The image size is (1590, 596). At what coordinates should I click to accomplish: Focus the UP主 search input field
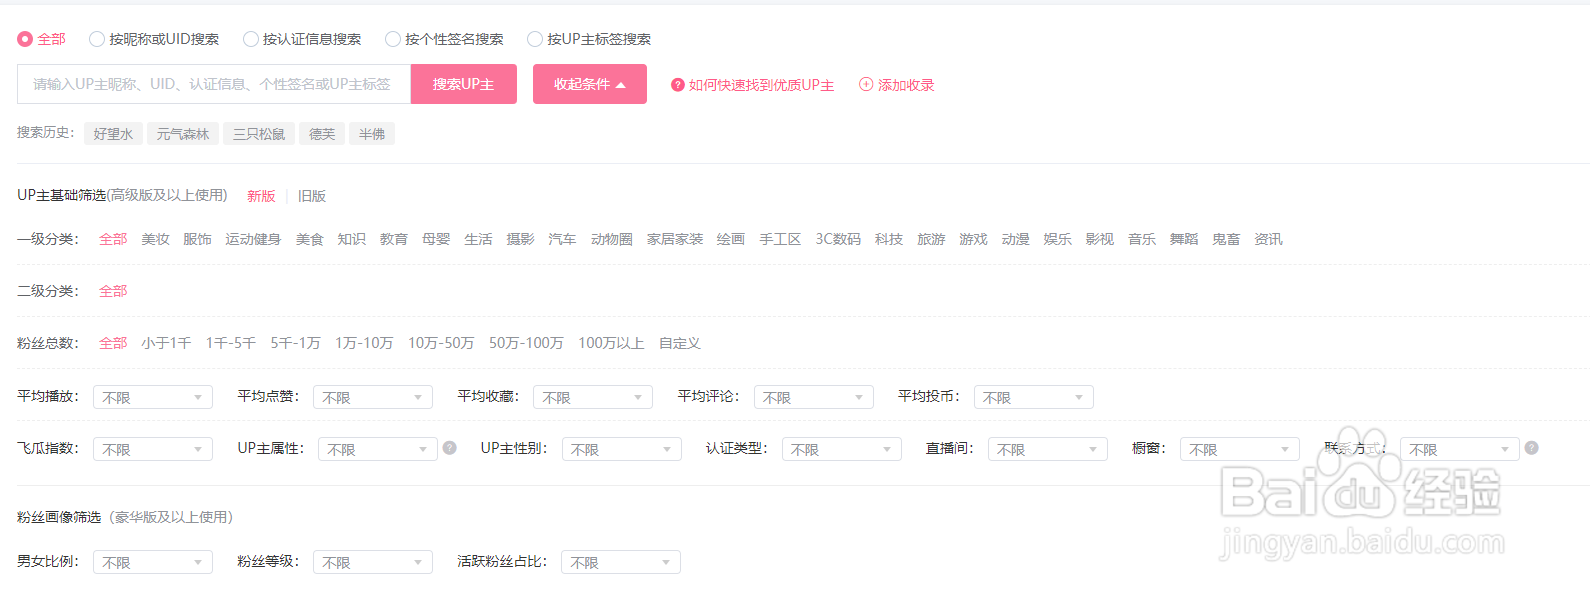click(x=214, y=84)
